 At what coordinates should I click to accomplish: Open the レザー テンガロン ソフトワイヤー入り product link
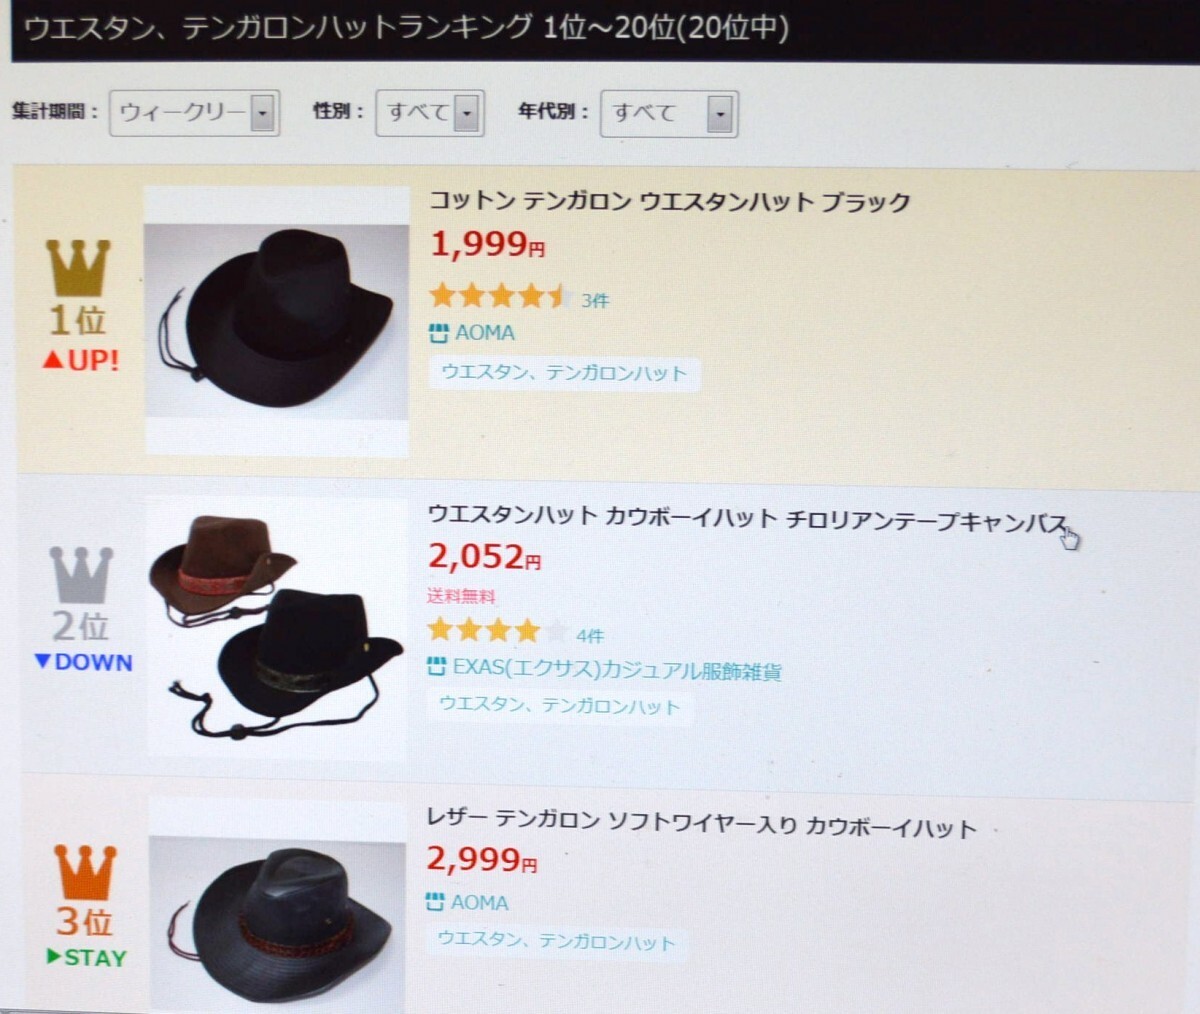point(701,826)
